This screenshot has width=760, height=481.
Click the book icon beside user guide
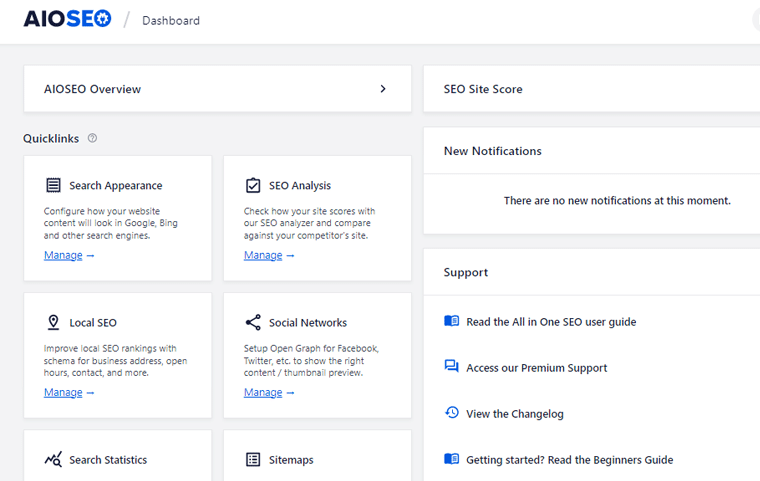point(452,321)
